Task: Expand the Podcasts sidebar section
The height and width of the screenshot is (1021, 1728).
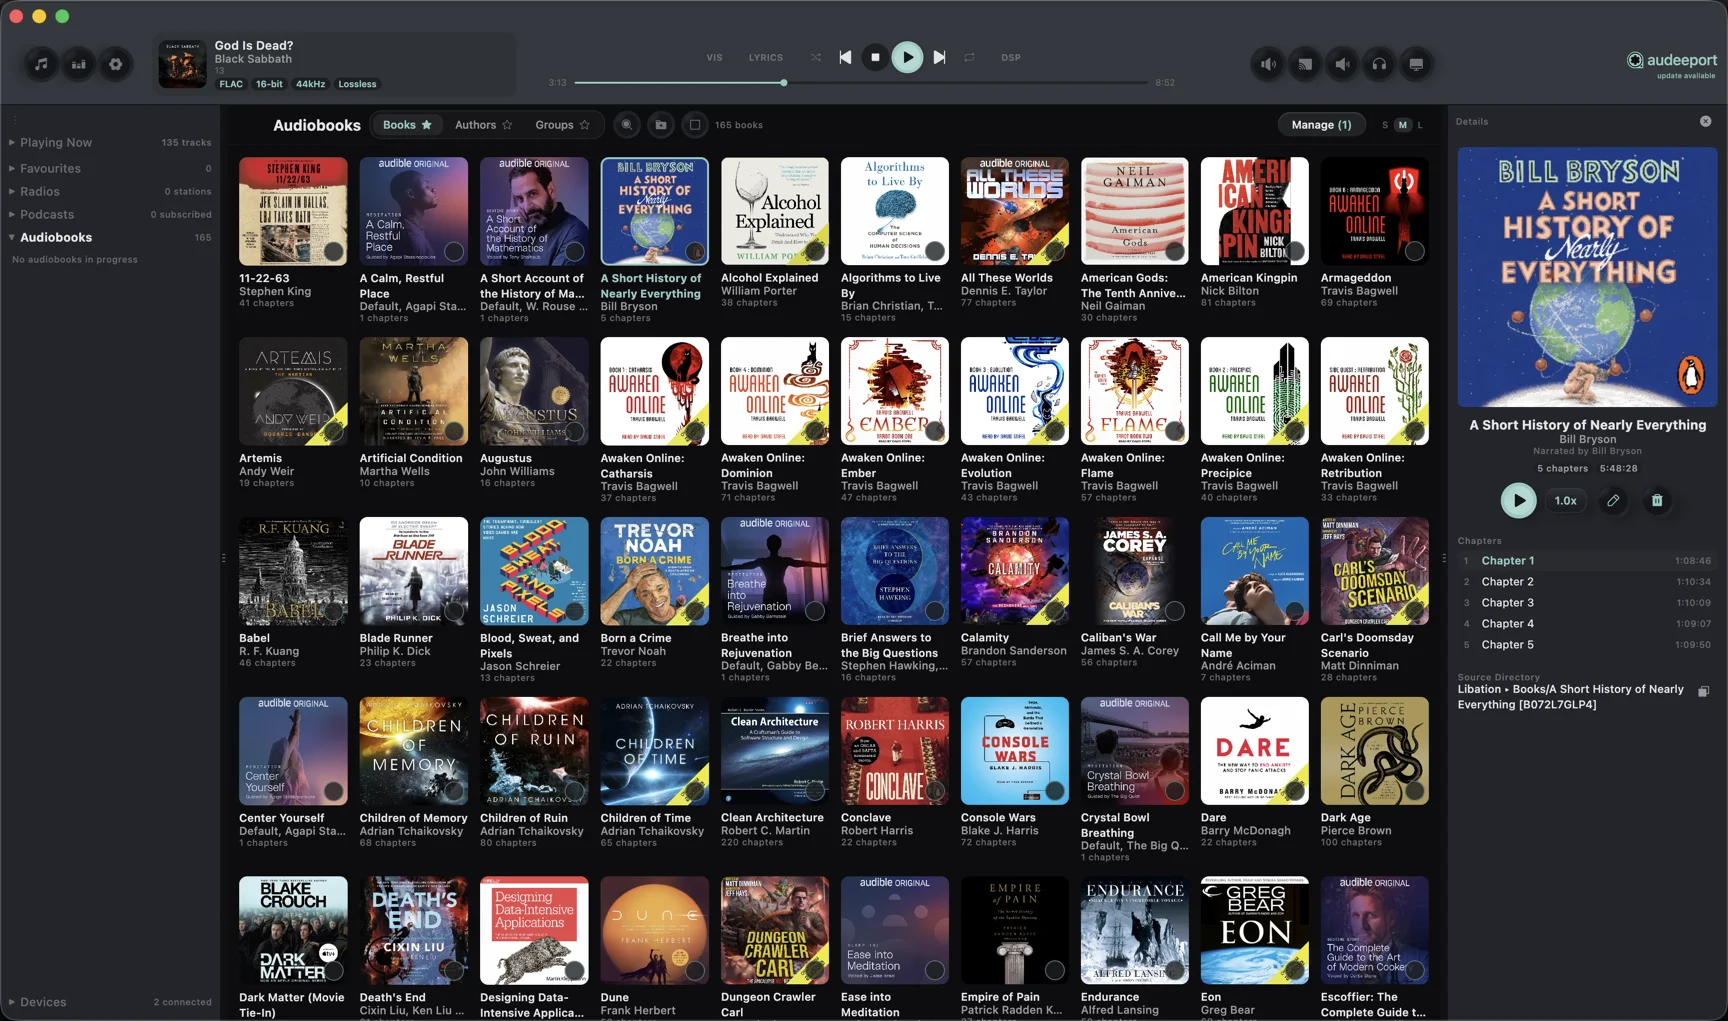Action: [x=12, y=215]
